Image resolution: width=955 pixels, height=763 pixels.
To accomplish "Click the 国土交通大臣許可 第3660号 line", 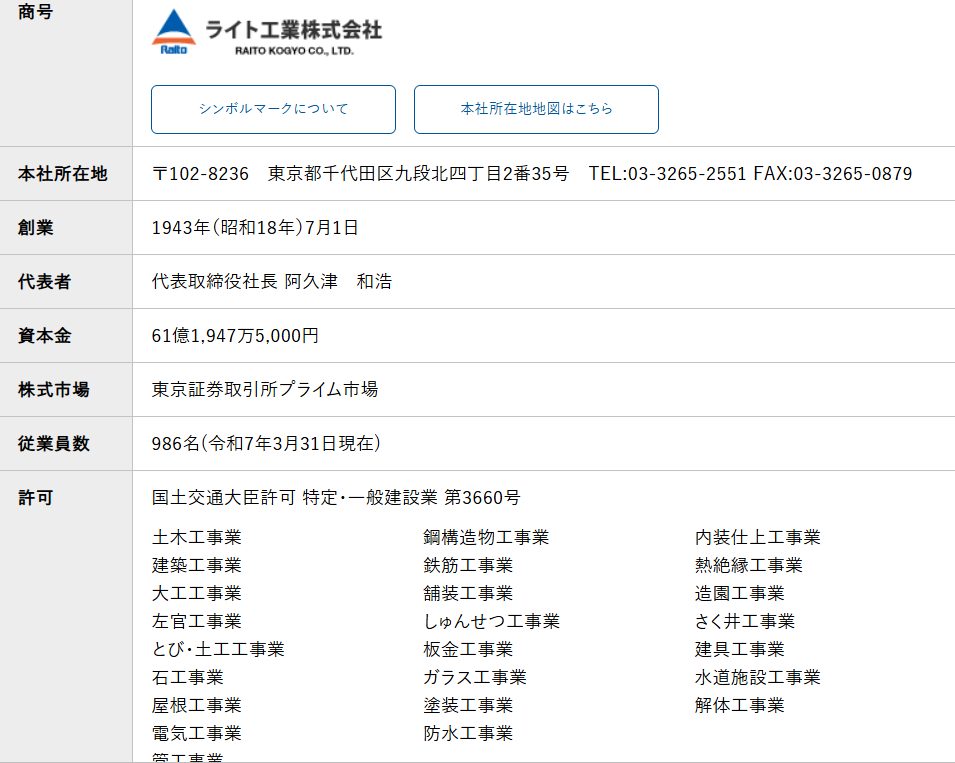I will click(336, 498).
